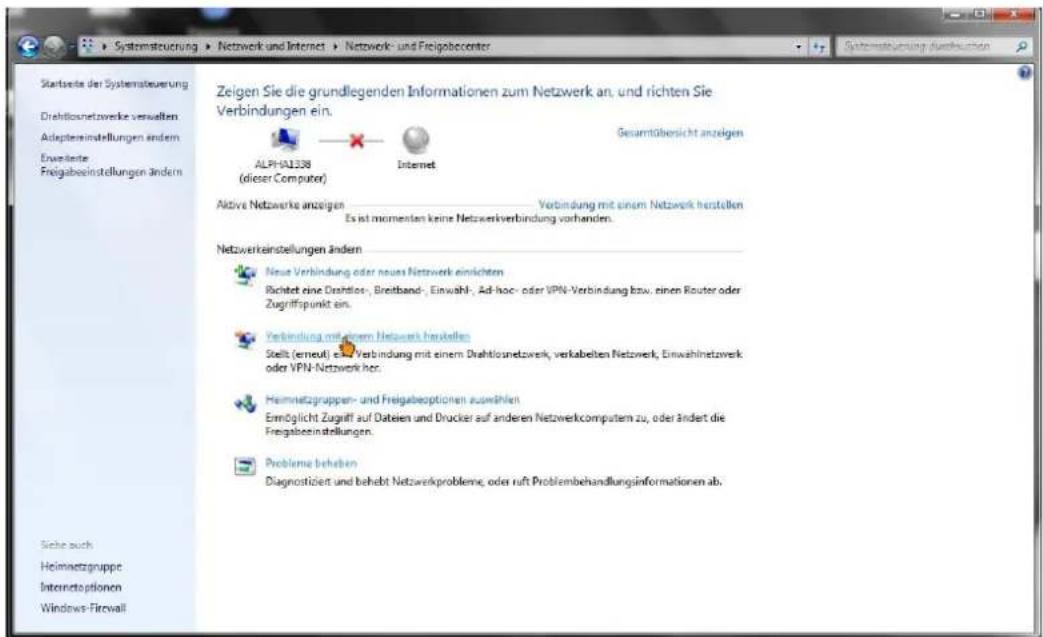This screenshot has height=637, width=1043.
Task: Click top-right Verbindung mit einem Netzwerk herstellen link
Action: click(641, 205)
